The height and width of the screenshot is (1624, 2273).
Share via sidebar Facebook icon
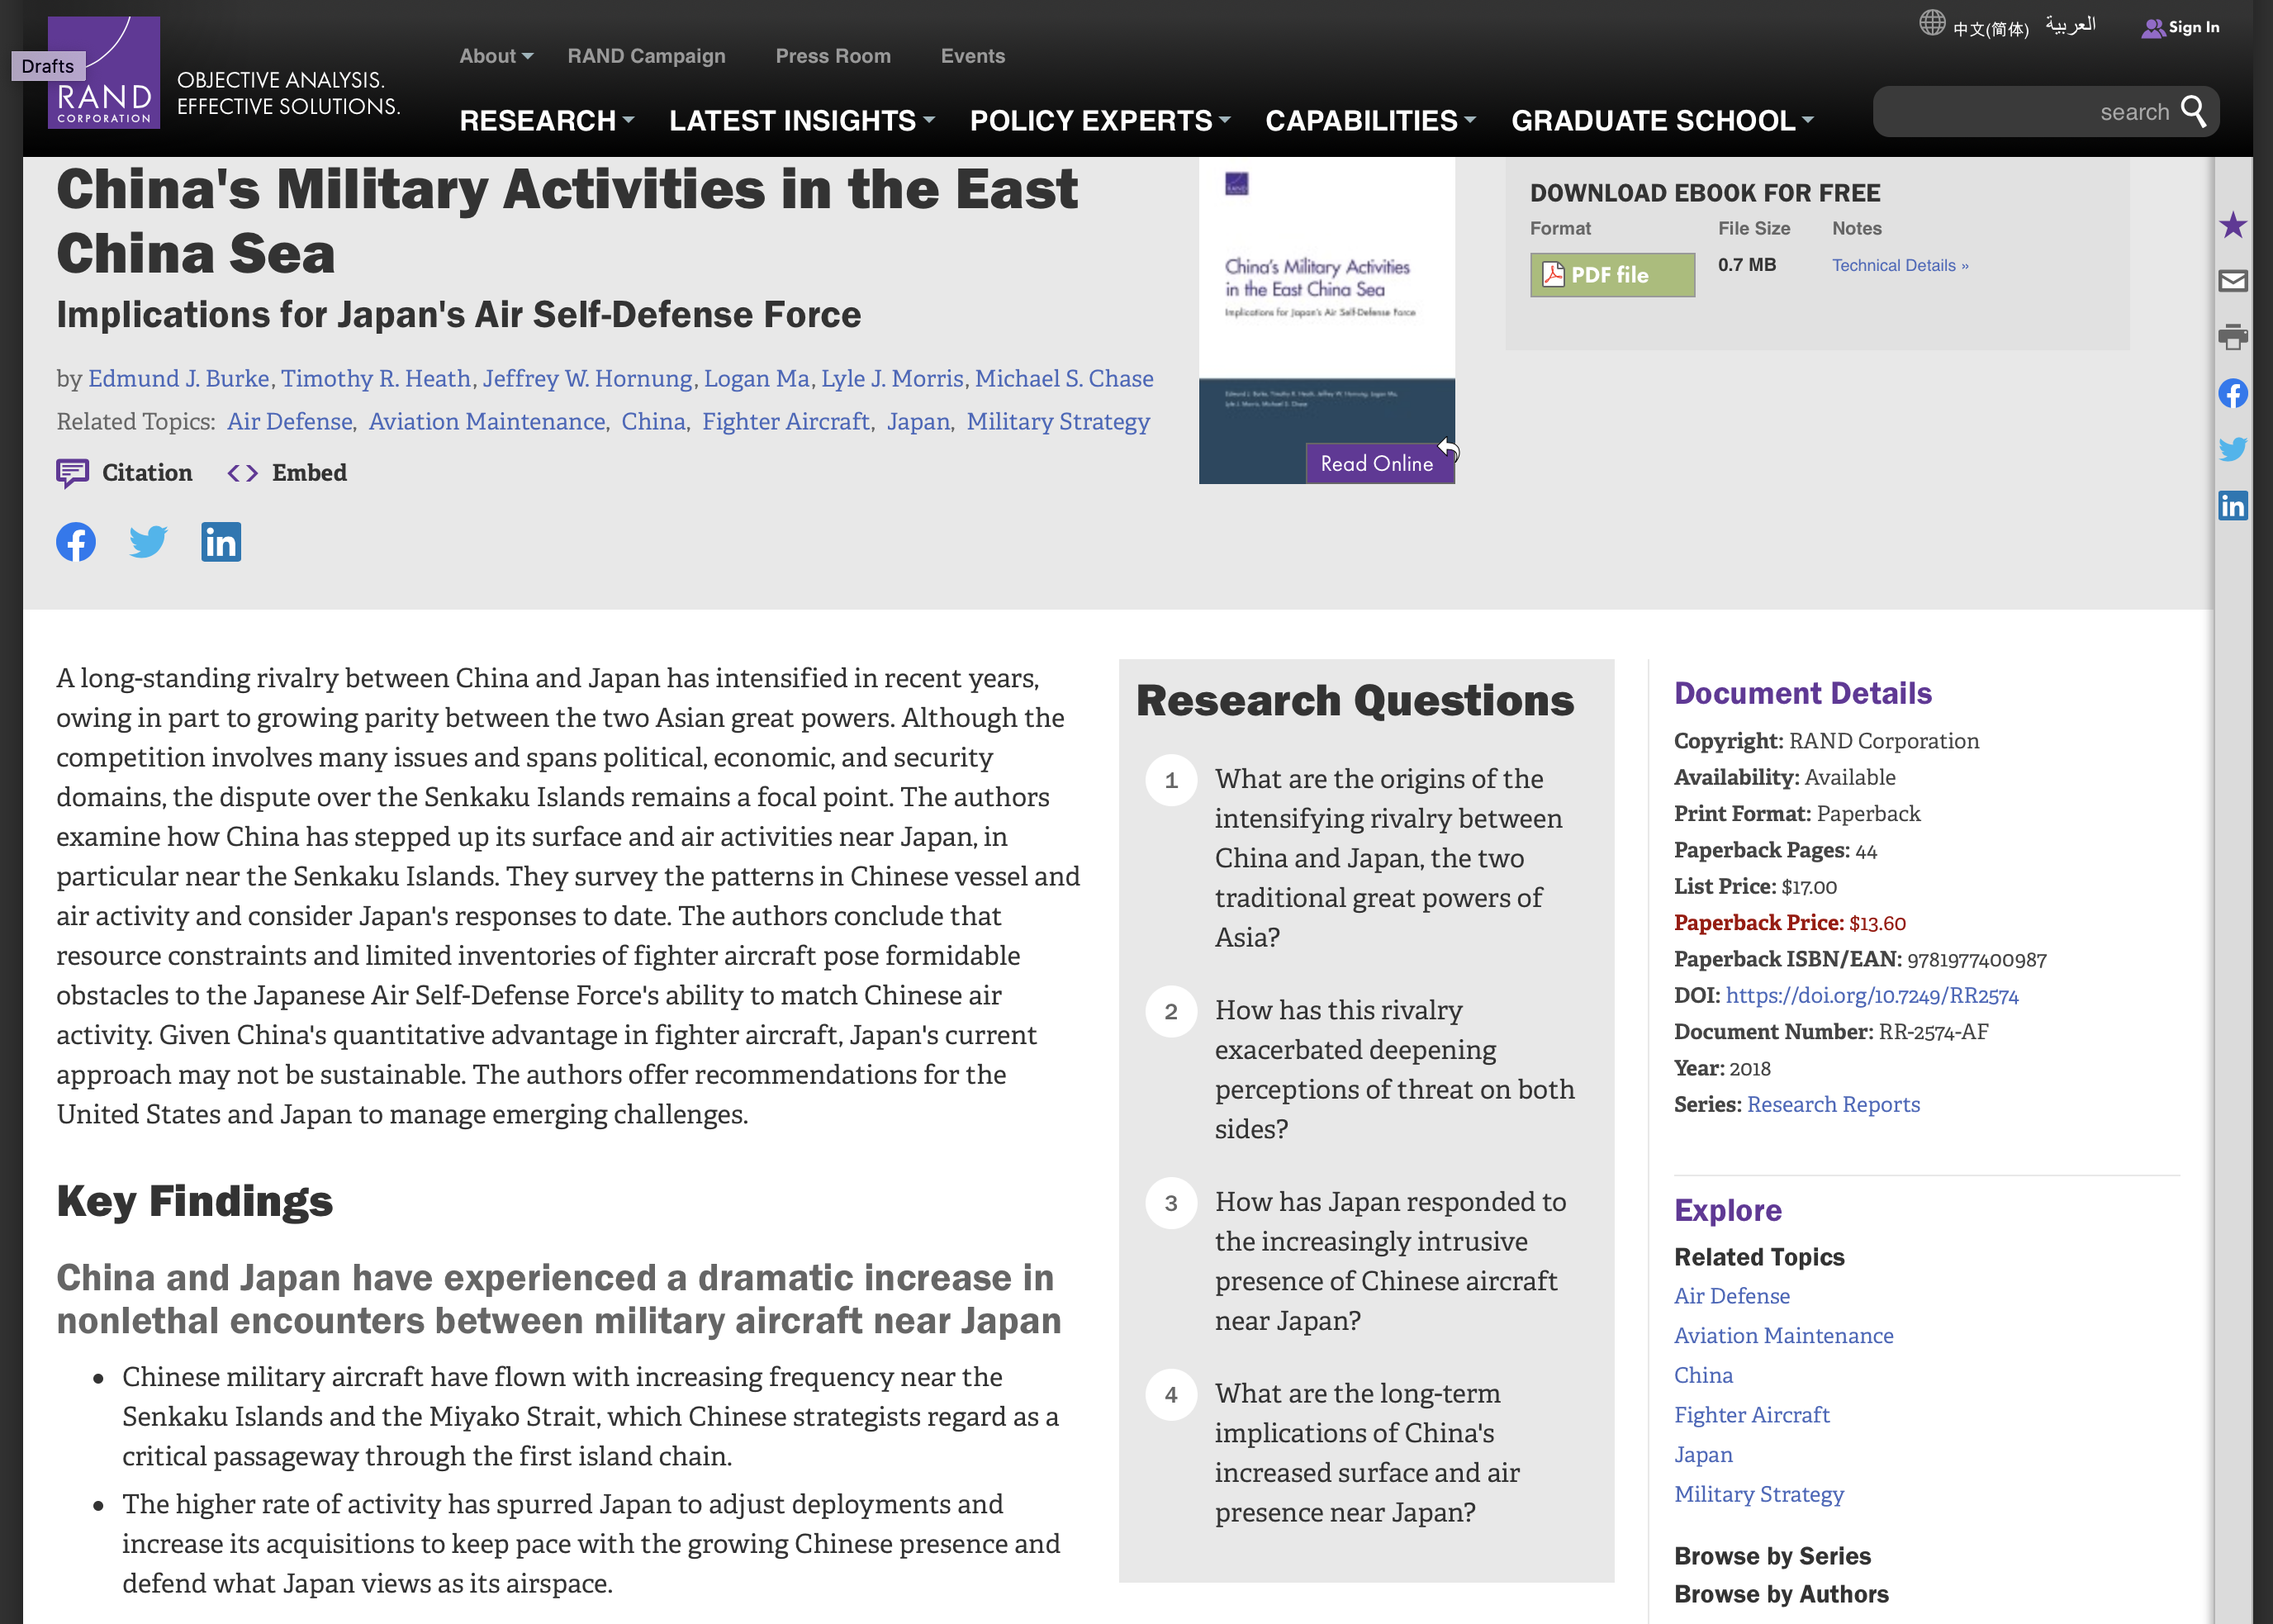(x=2232, y=393)
